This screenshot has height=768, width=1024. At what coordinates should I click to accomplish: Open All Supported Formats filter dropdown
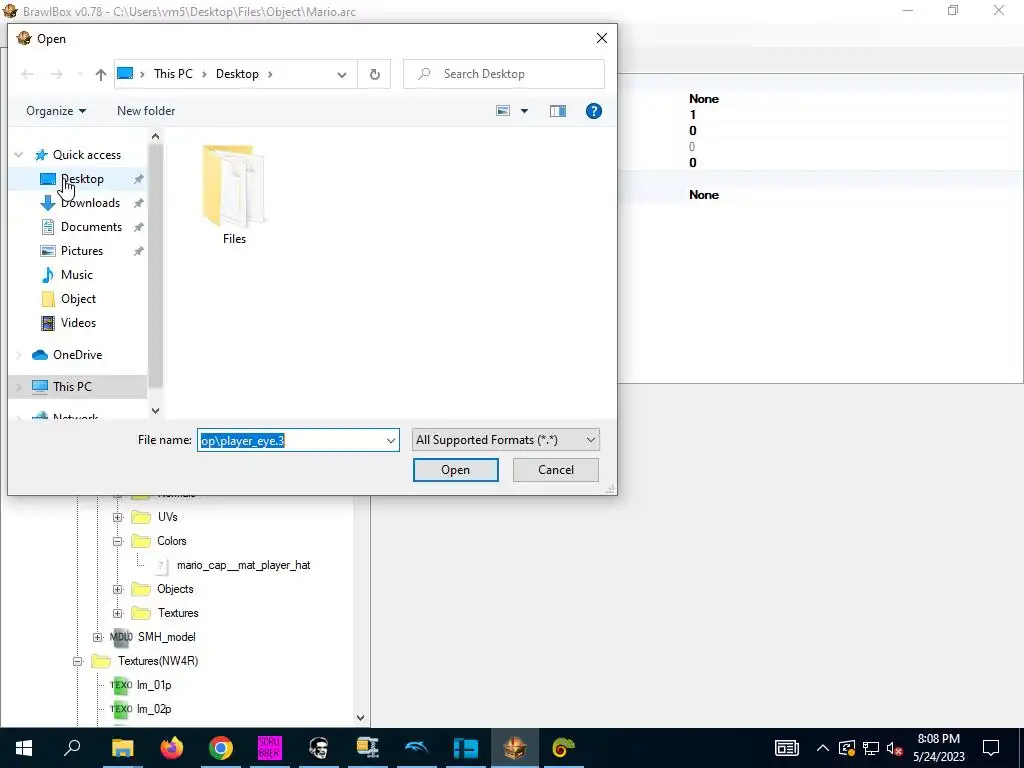tap(505, 440)
